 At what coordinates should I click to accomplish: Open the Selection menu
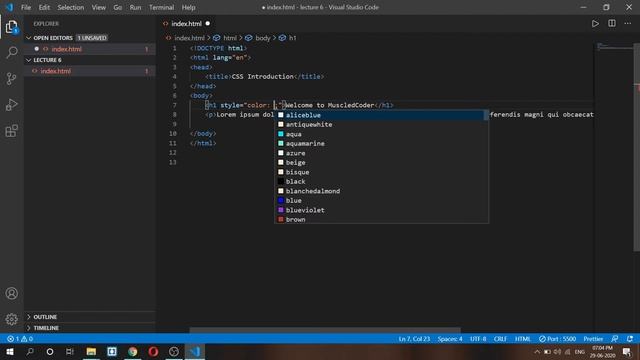point(71,7)
